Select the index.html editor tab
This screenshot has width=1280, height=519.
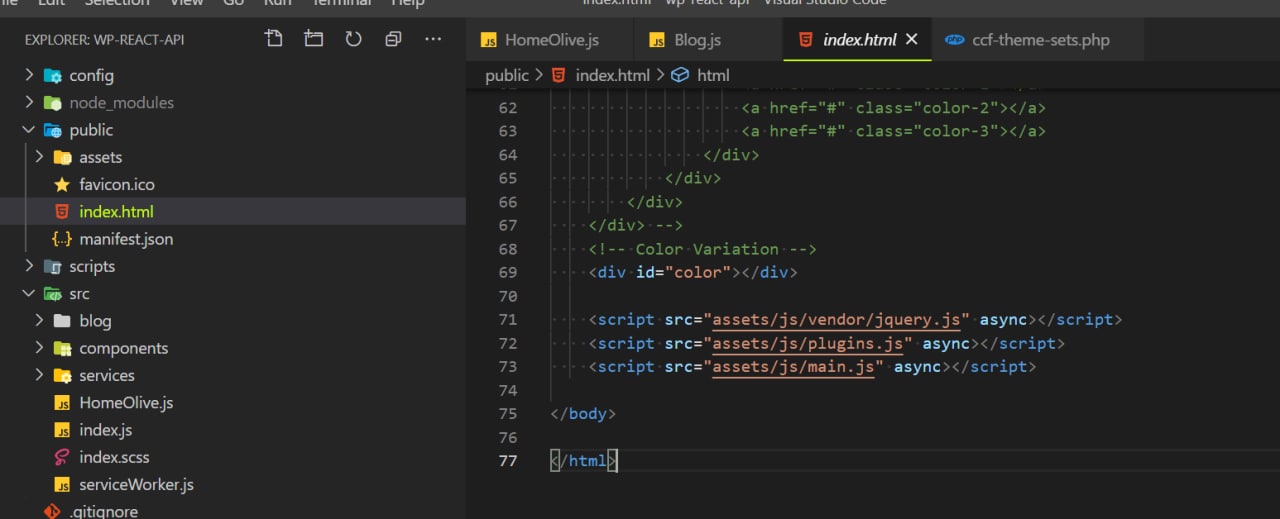(x=858, y=40)
